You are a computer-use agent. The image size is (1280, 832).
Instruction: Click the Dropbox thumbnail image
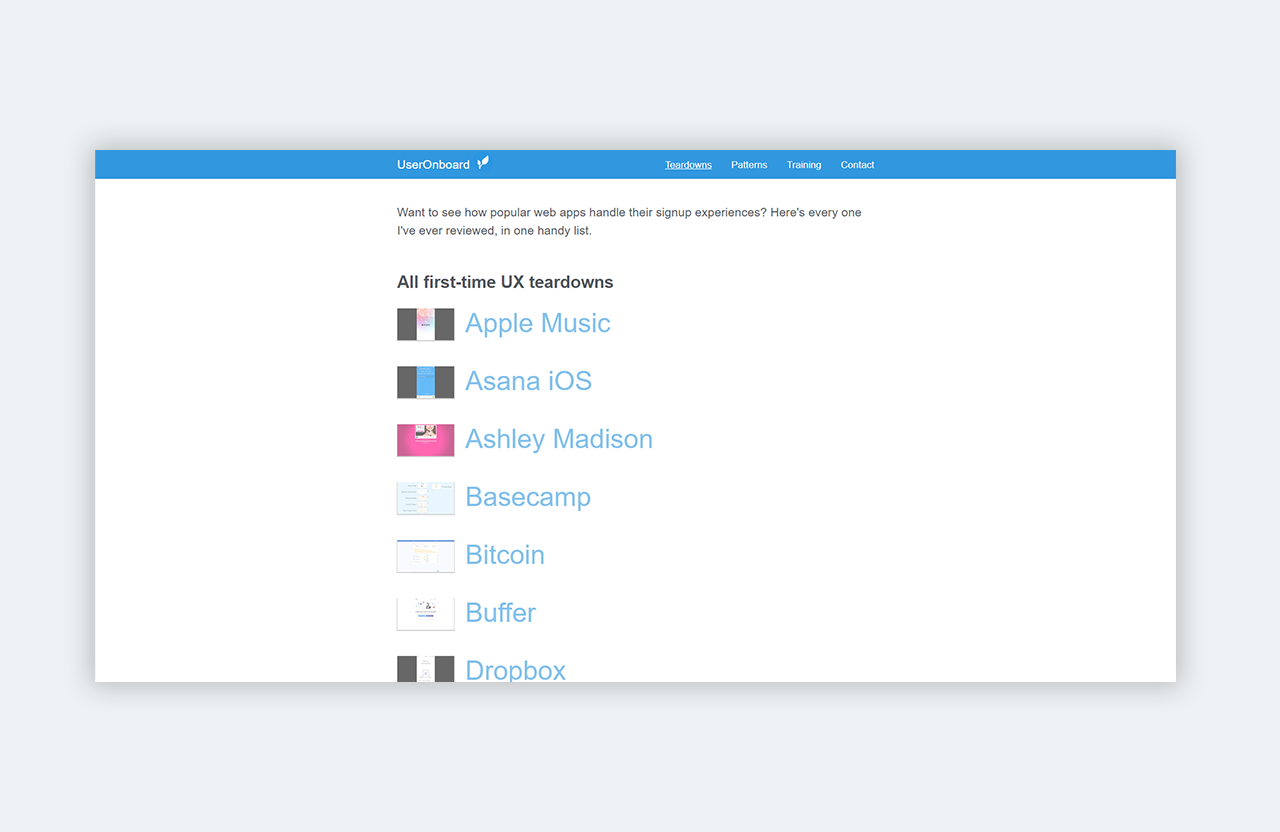pyautogui.click(x=426, y=669)
